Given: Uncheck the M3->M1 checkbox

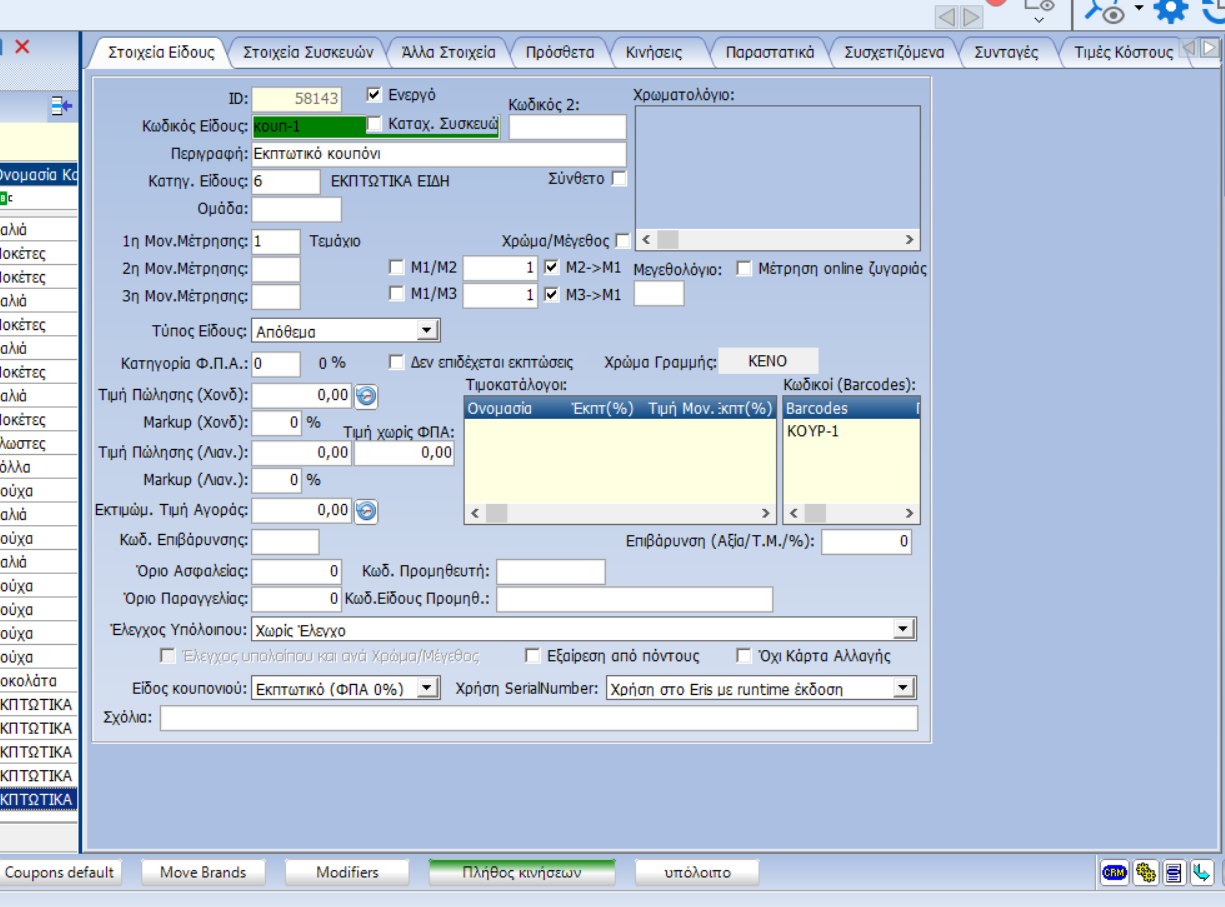Looking at the screenshot, I should click(552, 294).
